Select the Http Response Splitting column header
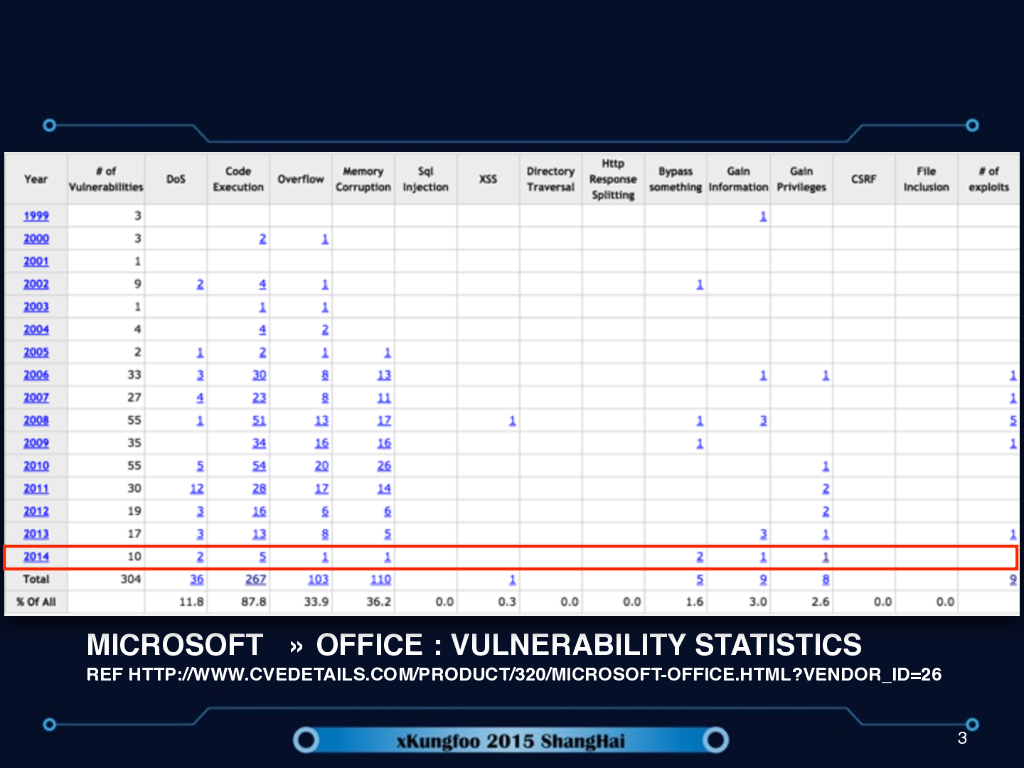 (x=613, y=179)
